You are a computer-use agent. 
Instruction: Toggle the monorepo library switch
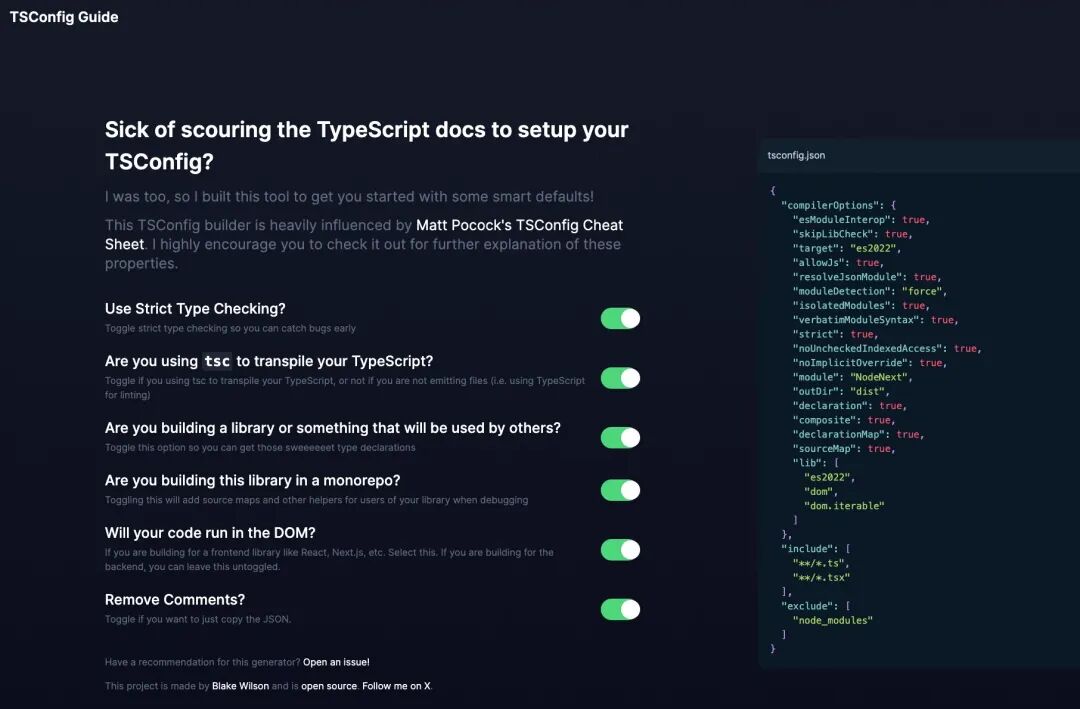click(x=620, y=490)
